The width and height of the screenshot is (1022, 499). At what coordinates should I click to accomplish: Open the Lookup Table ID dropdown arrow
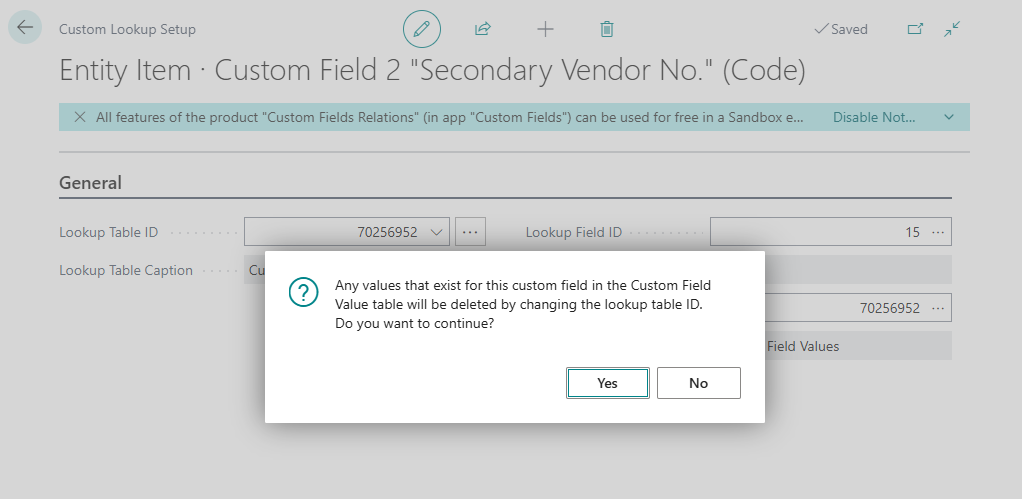click(436, 232)
